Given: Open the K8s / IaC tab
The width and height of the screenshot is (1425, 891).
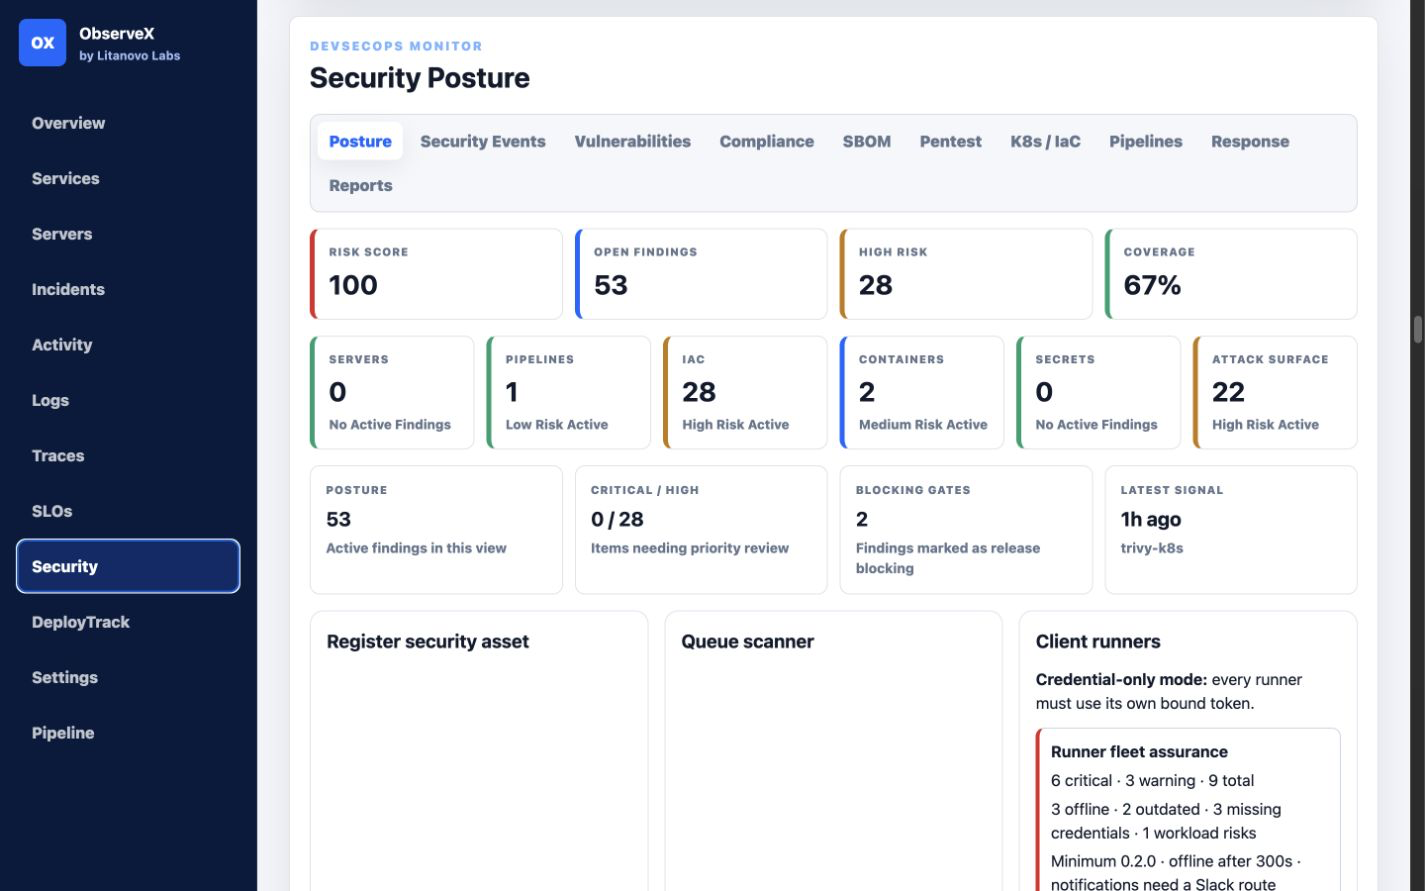Looking at the screenshot, I should (x=1045, y=141).
